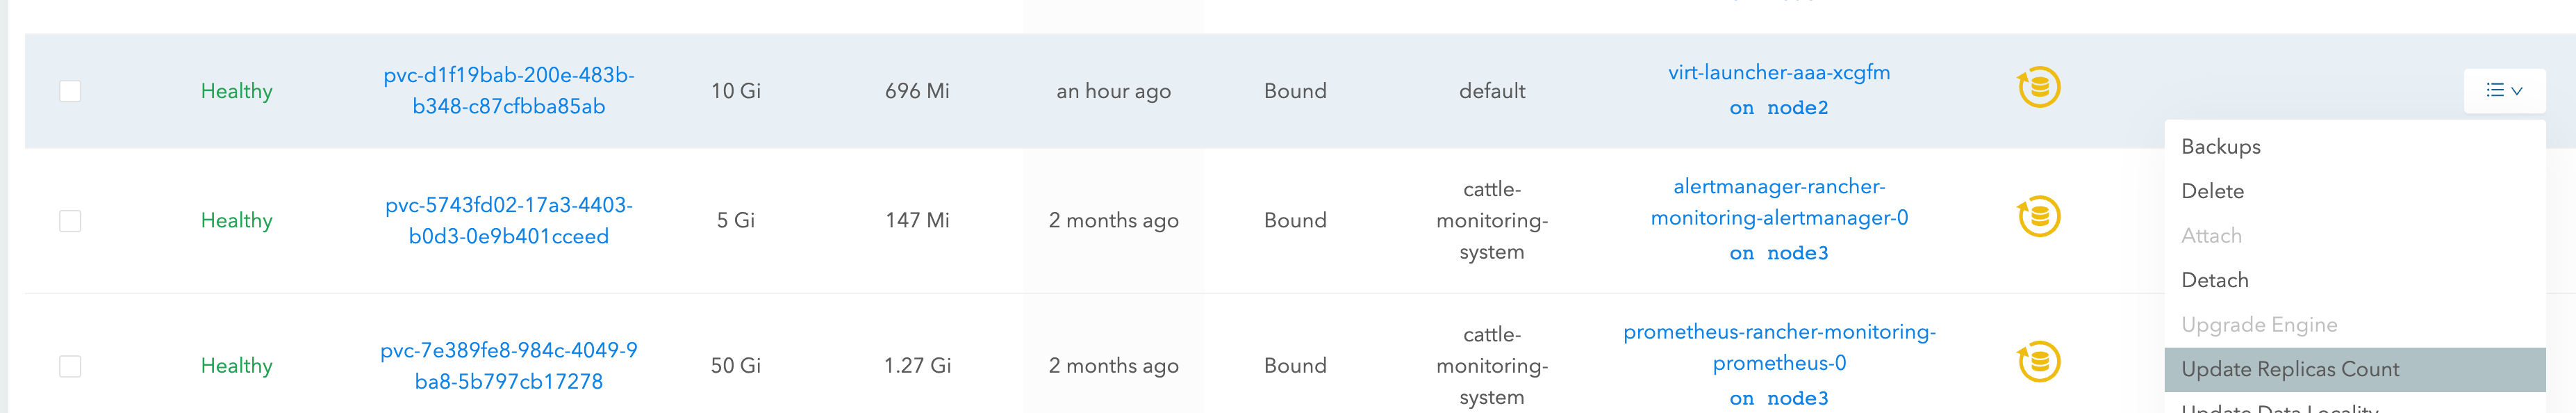The height and width of the screenshot is (413, 2576).
Task: Click the Update Data Locality menu item
Action: pos(2279,408)
